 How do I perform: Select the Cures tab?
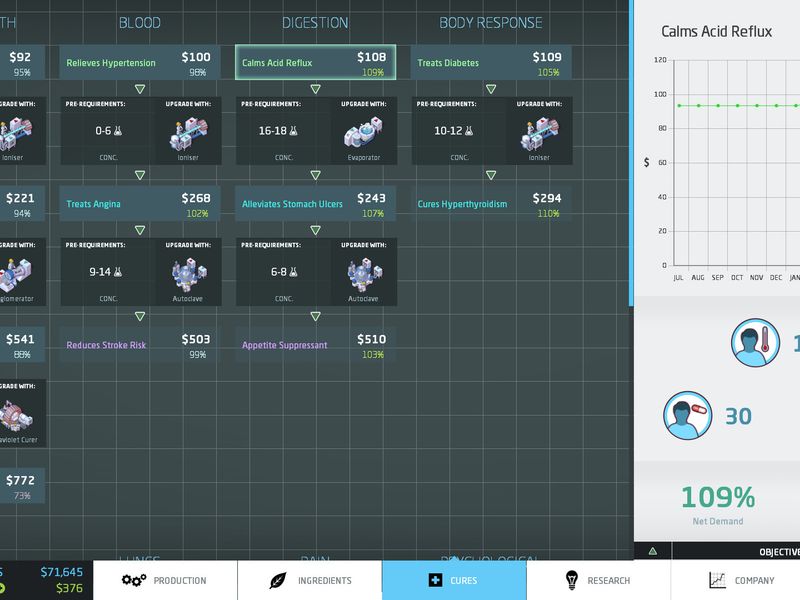[454, 580]
